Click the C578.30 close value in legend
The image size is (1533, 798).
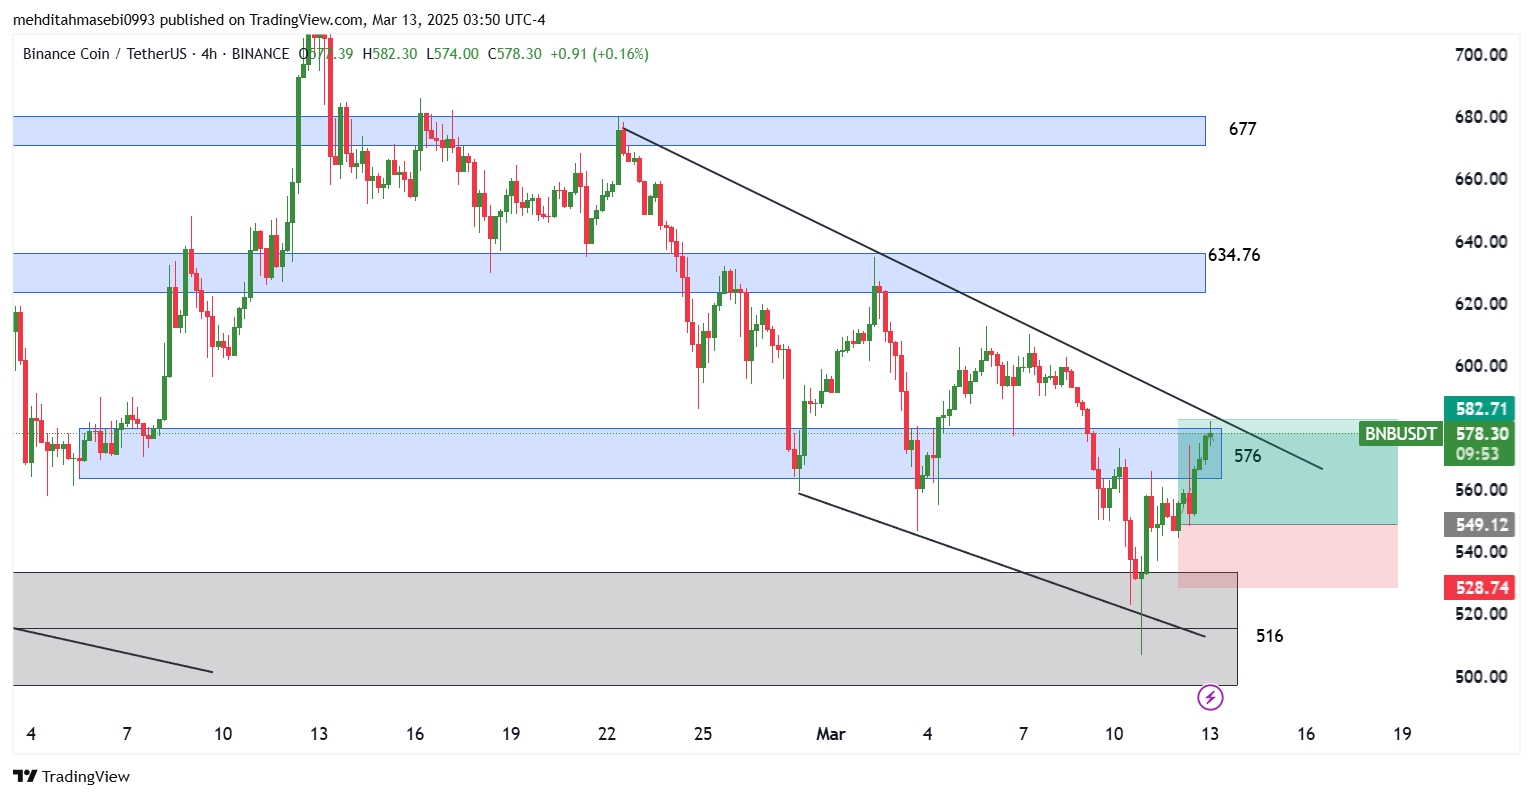click(x=514, y=54)
